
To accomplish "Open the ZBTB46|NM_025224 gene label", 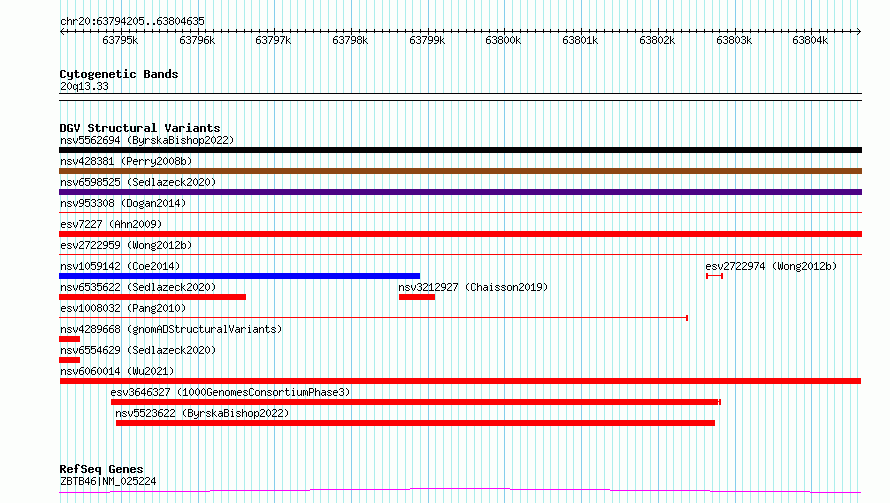I will [108, 481].
